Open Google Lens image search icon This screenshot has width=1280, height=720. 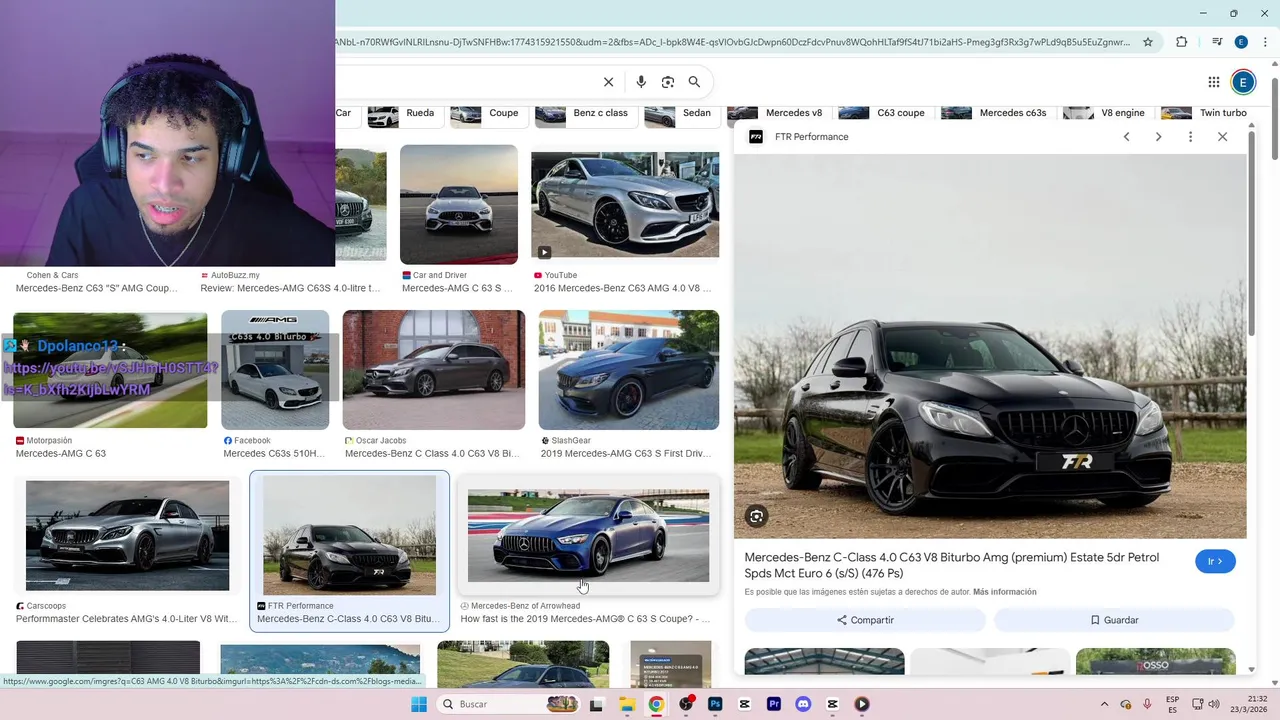click(668, 82)
